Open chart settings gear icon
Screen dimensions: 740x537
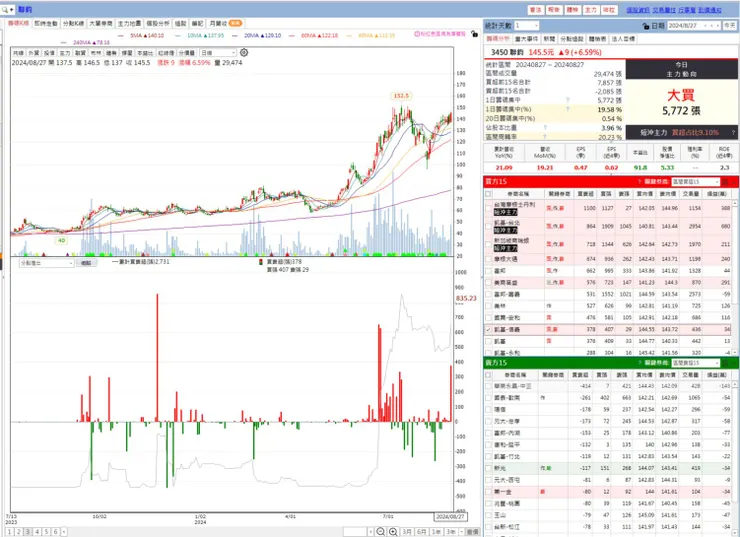click(x=244, y=52)
